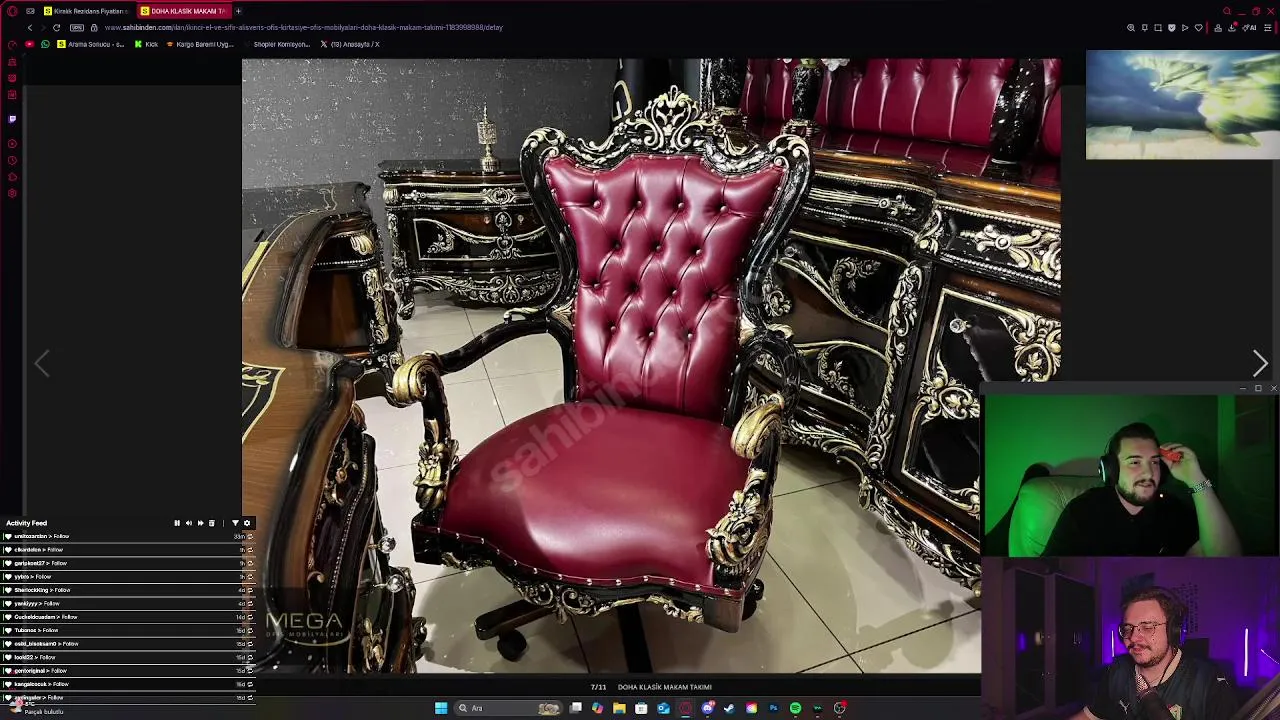Viewport: 1280px width, 720px height.
Task: Pause the Activity Feed
Action: click(x=177, y=523)
